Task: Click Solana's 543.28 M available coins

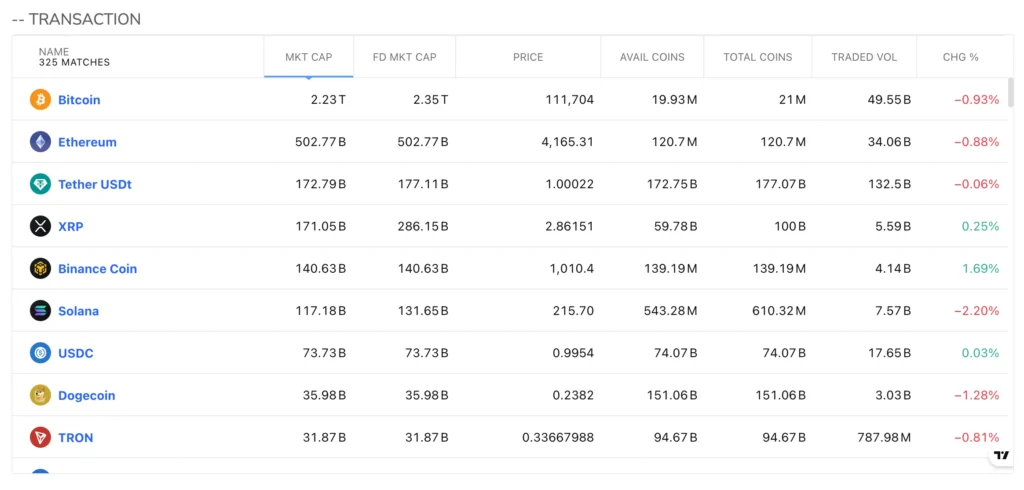Action: point(669,311)
